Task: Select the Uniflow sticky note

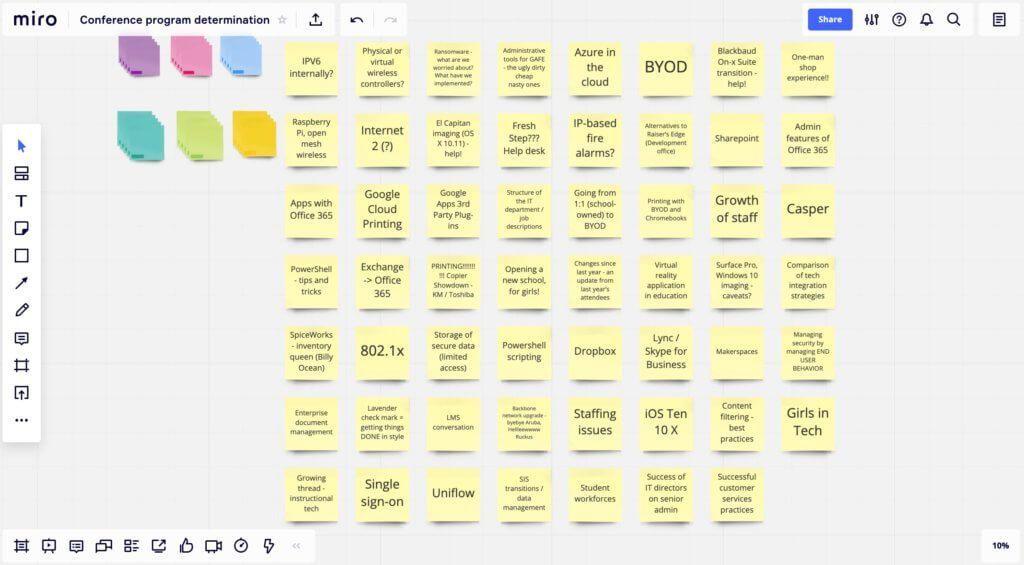Action: [x=453, y=493]
